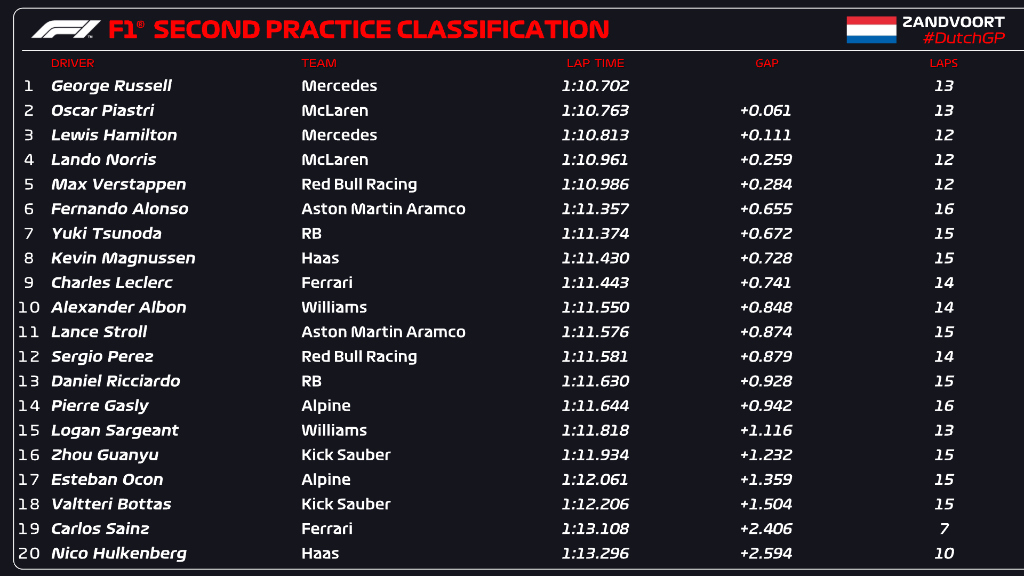1024x576 pixels.
Task: Click Yuki Tsunoda's RB team label
Action: click(311, 234)
